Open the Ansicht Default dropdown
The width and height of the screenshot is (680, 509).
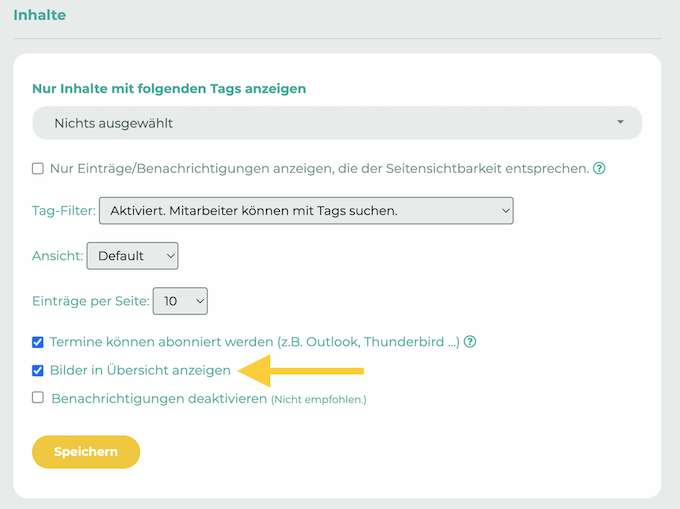[132, 256]
